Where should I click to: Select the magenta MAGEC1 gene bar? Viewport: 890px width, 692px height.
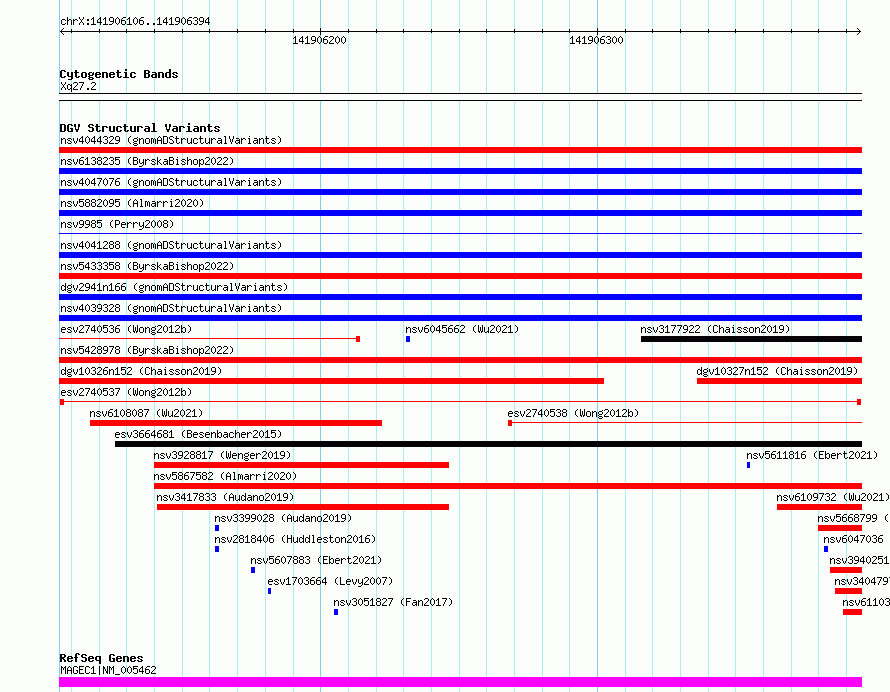point(460,682)
